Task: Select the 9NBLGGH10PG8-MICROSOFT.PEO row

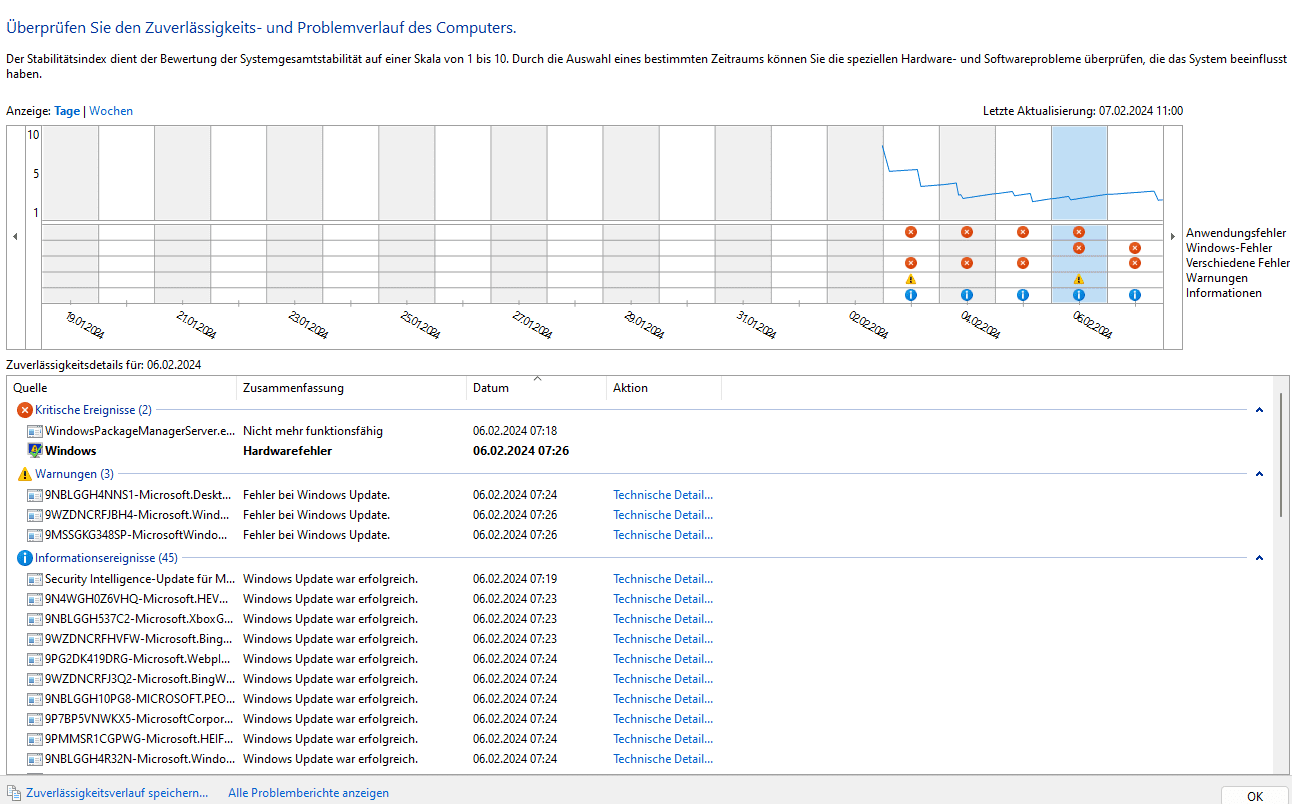Action: 640,699
